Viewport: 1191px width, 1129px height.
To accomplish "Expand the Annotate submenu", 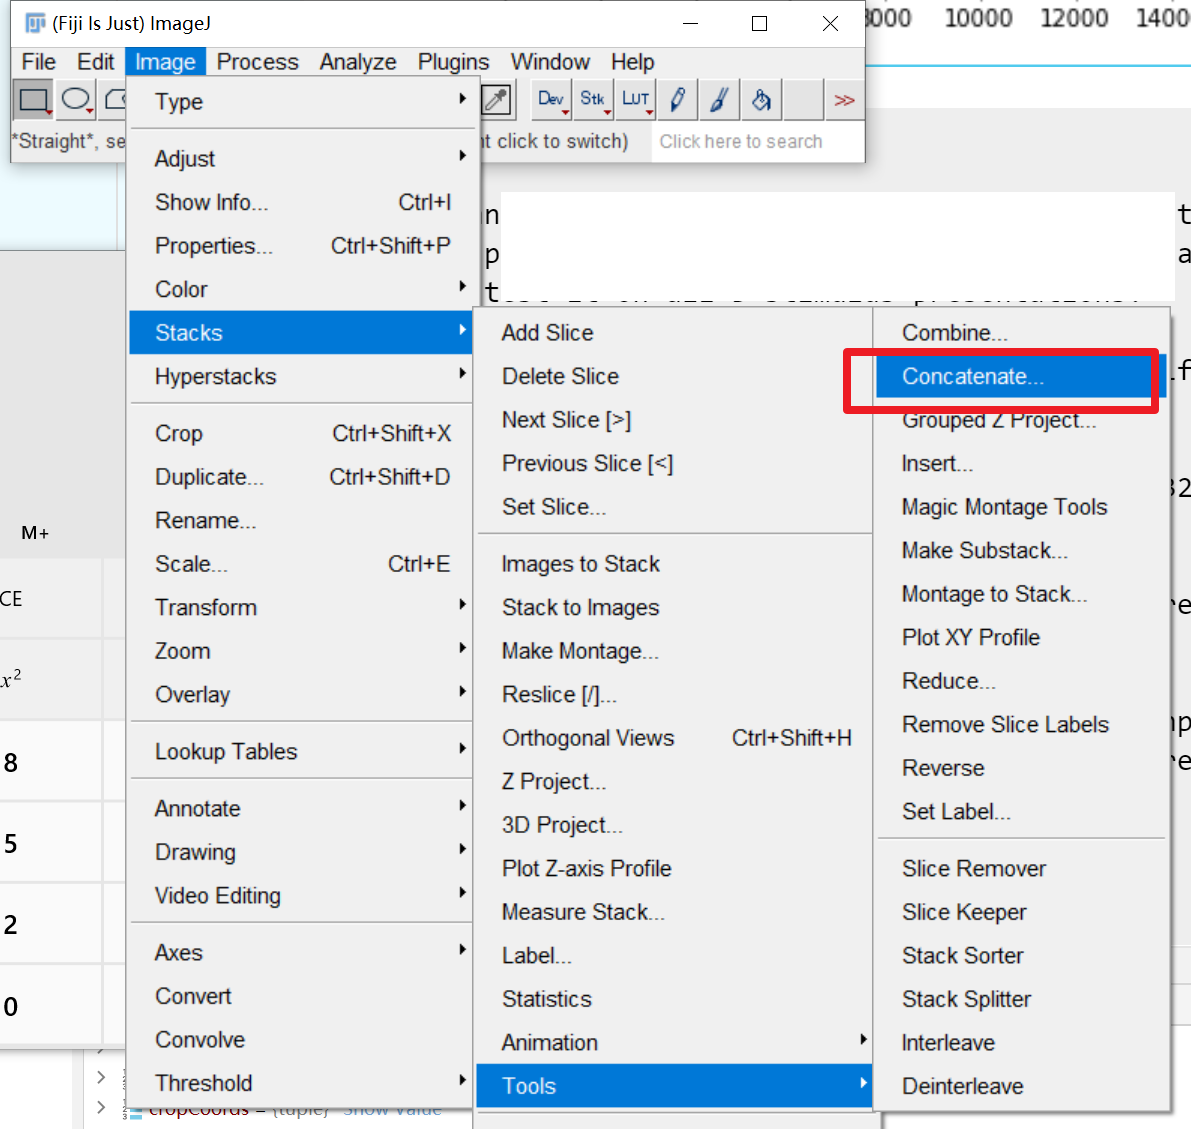I will coord(302,808).
